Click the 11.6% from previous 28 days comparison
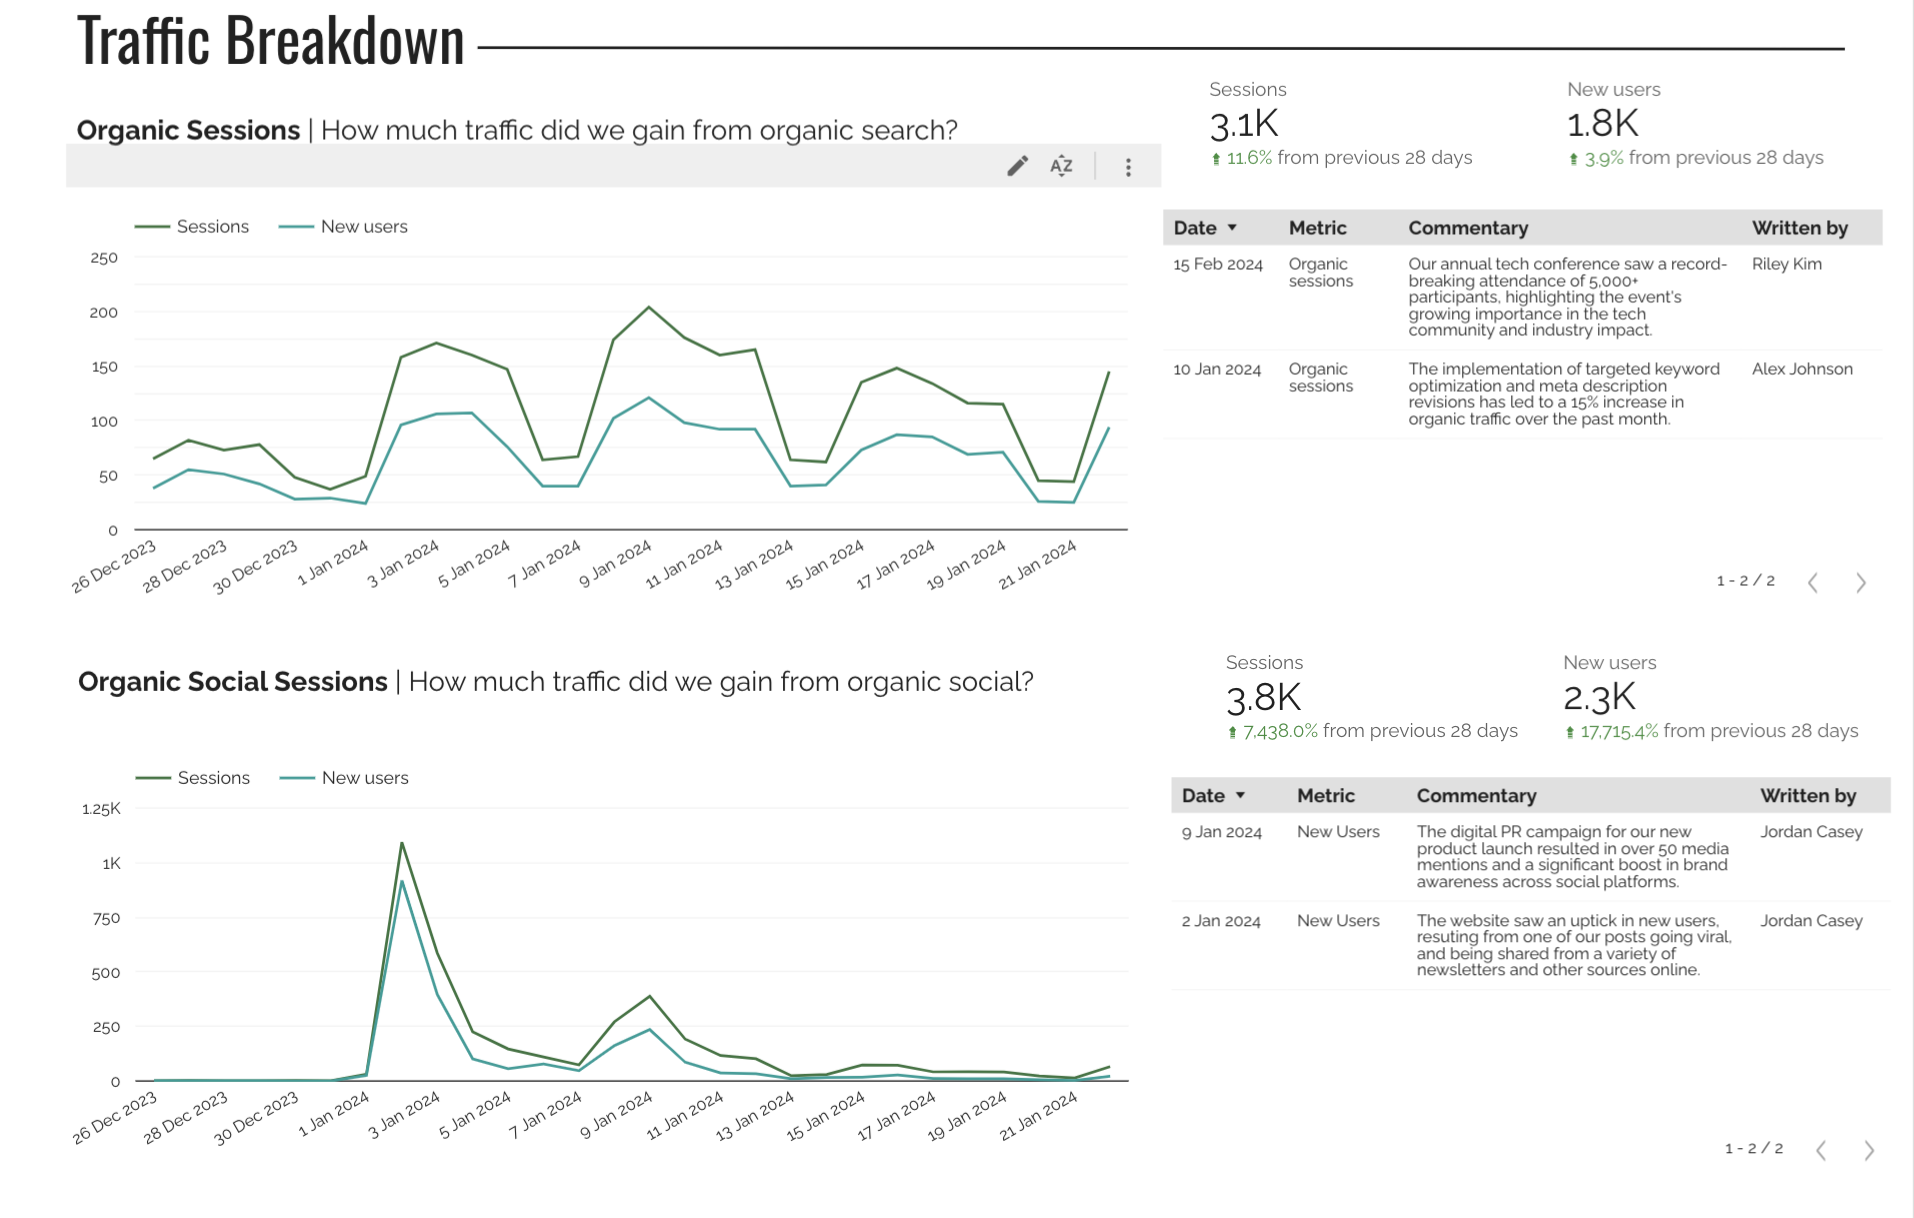The height and width of the screenshot is (1218, 1914). 1341,158
